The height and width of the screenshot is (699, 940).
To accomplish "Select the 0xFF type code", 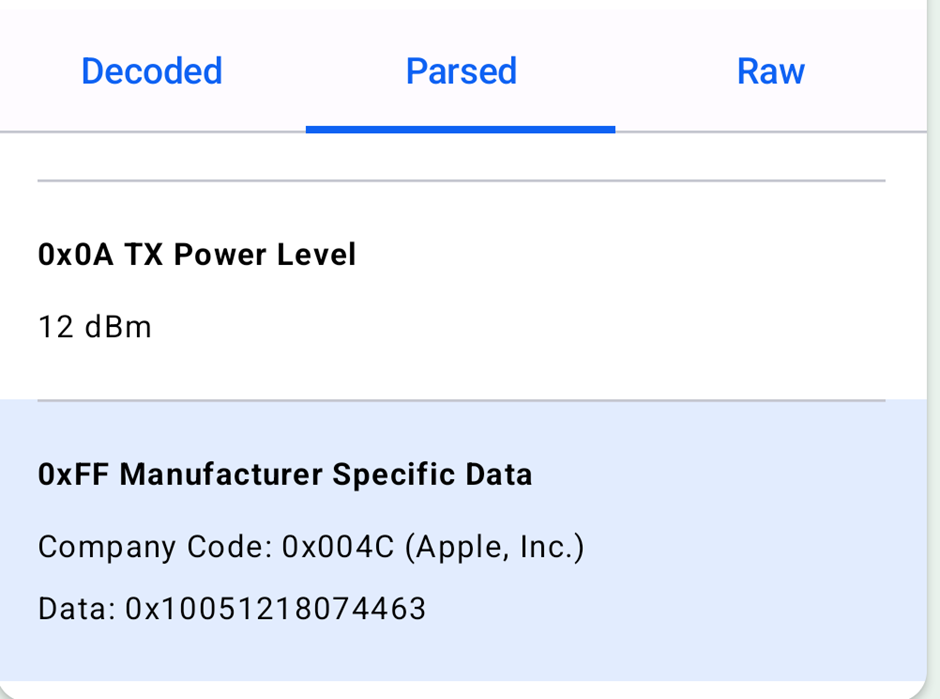I will pyautogui.click(x=73, y=474).
